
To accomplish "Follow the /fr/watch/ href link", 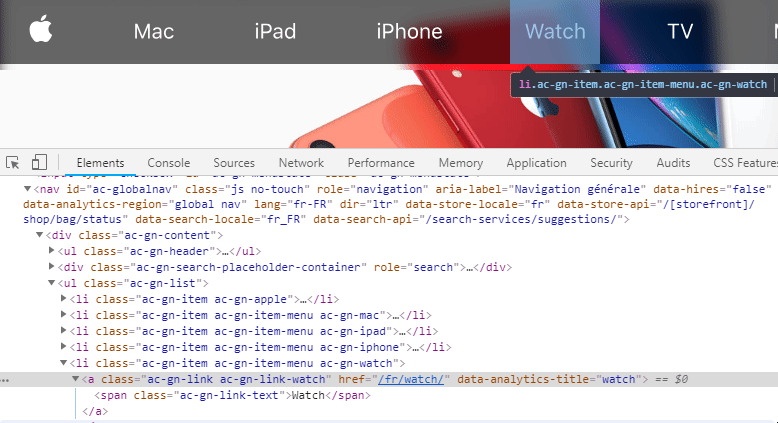I will (413, 380).
